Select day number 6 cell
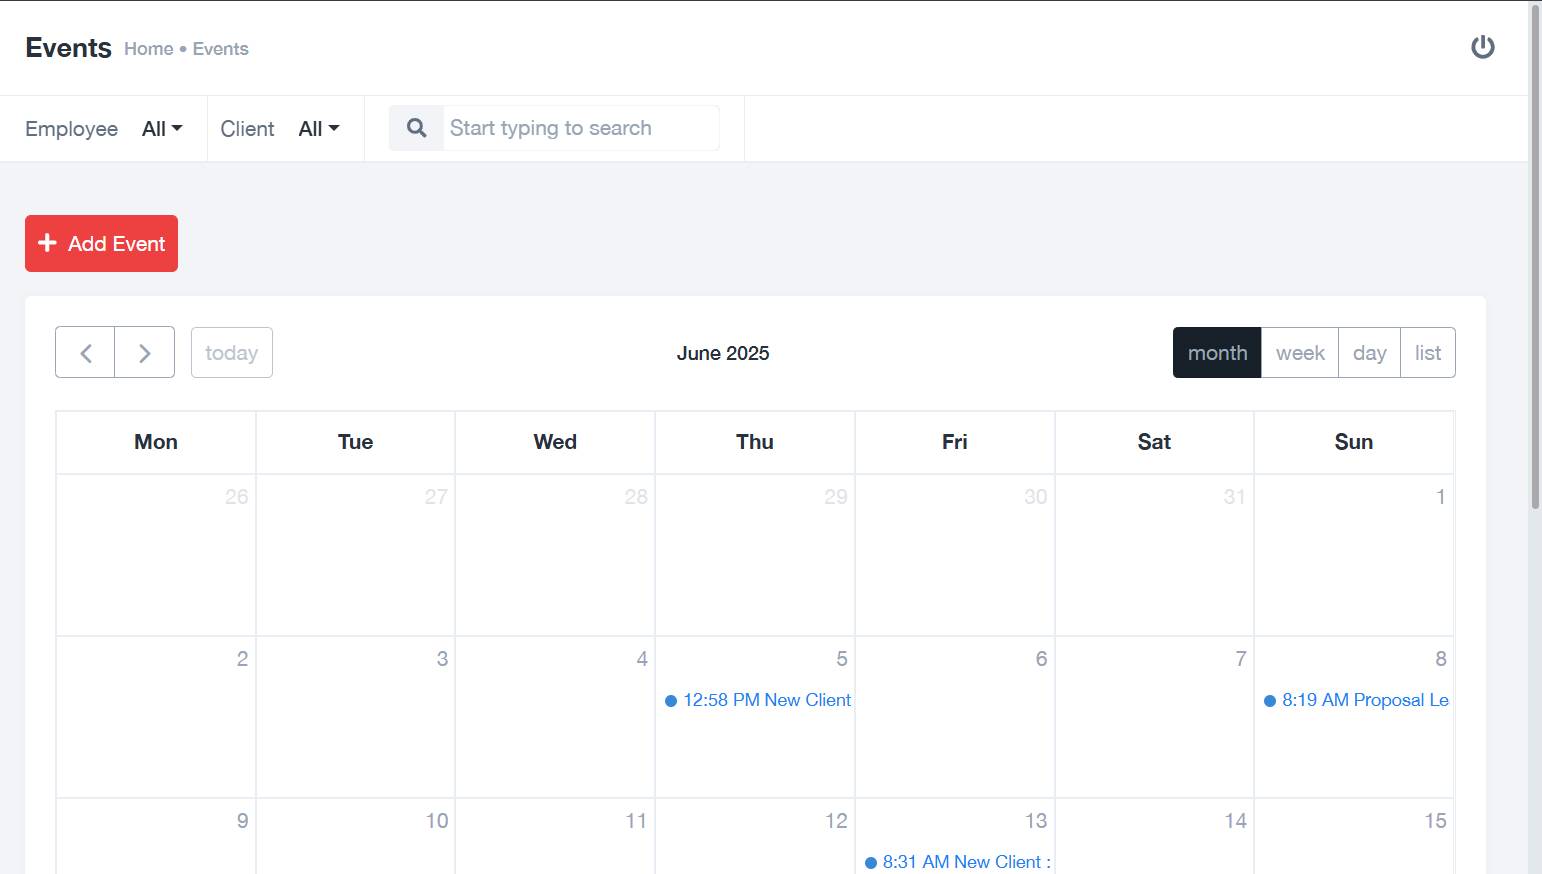Image resolution: width=1542 pixels, height=874 pixels. [x=955, y=717]
